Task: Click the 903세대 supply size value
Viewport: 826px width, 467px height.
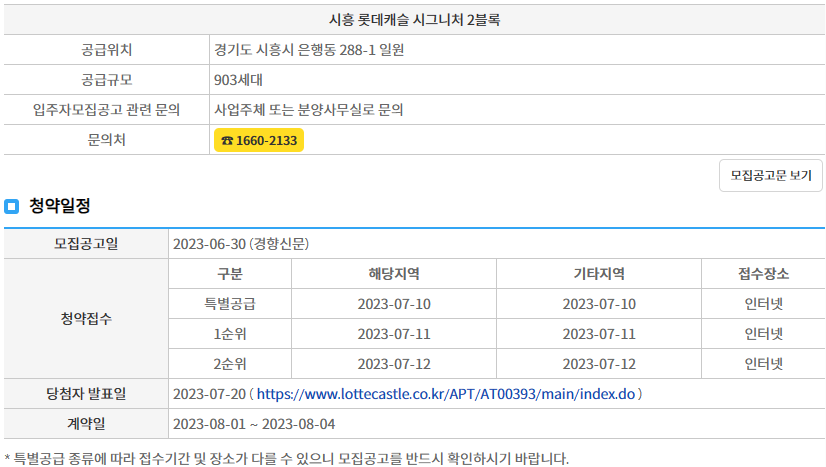Action: pos(238,80)
